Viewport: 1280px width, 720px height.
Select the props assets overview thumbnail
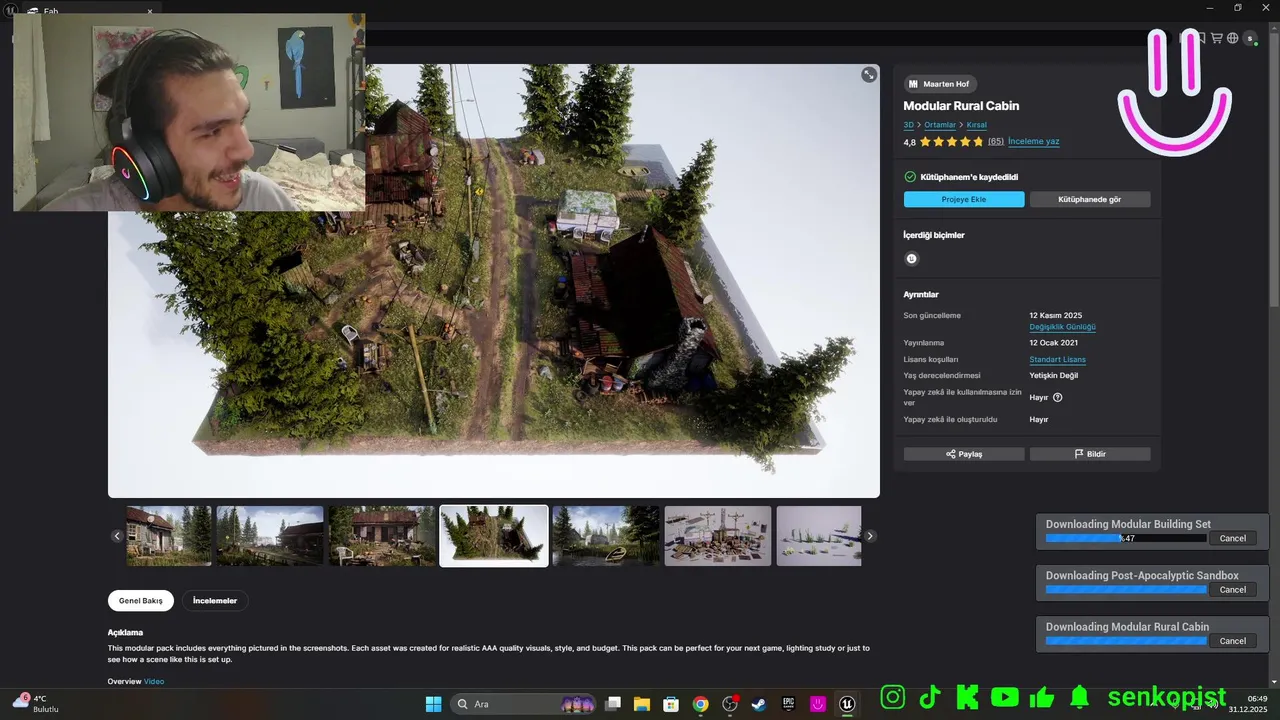click(x=718, y=536)
